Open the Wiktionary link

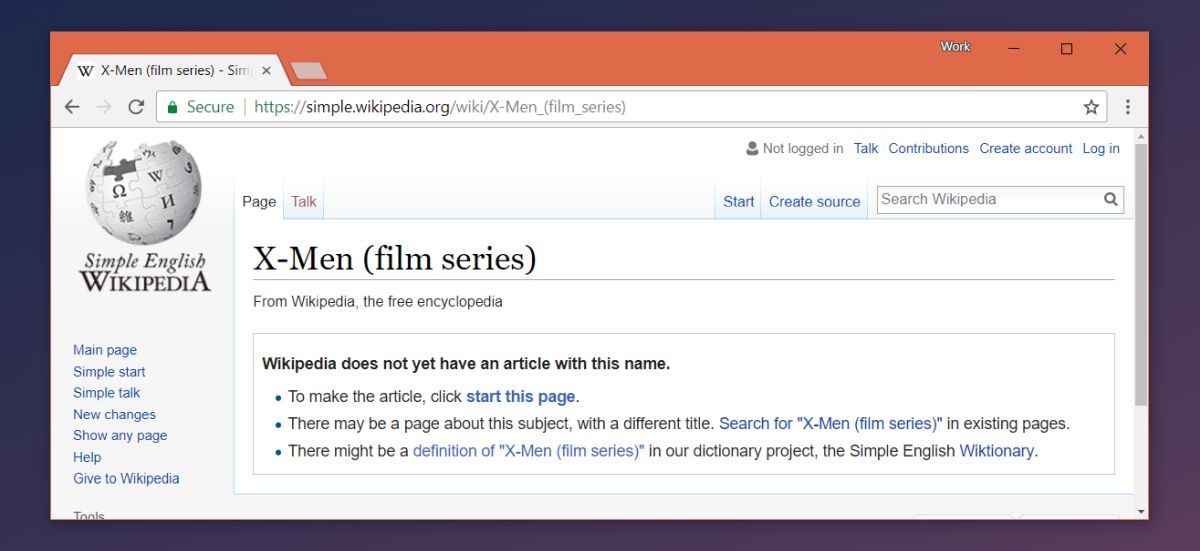pos(996,450)
